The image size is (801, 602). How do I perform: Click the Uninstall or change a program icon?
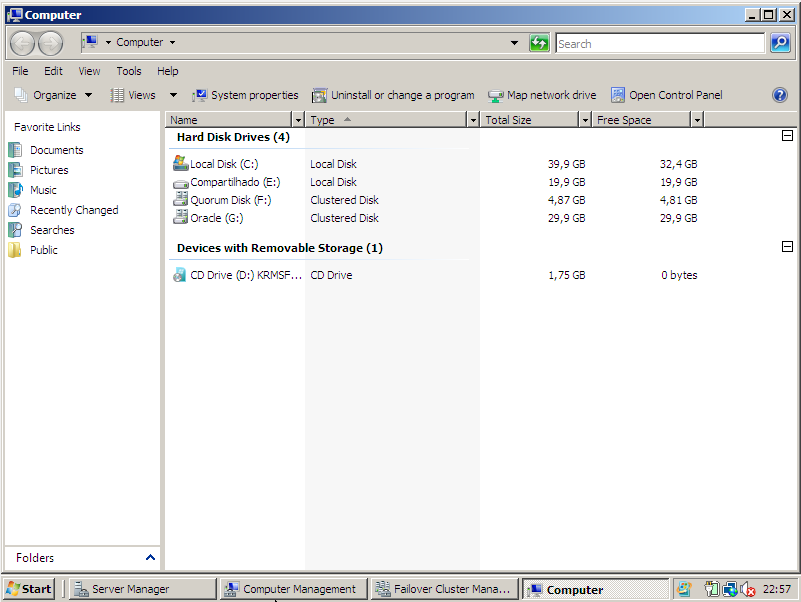point(319,95)
